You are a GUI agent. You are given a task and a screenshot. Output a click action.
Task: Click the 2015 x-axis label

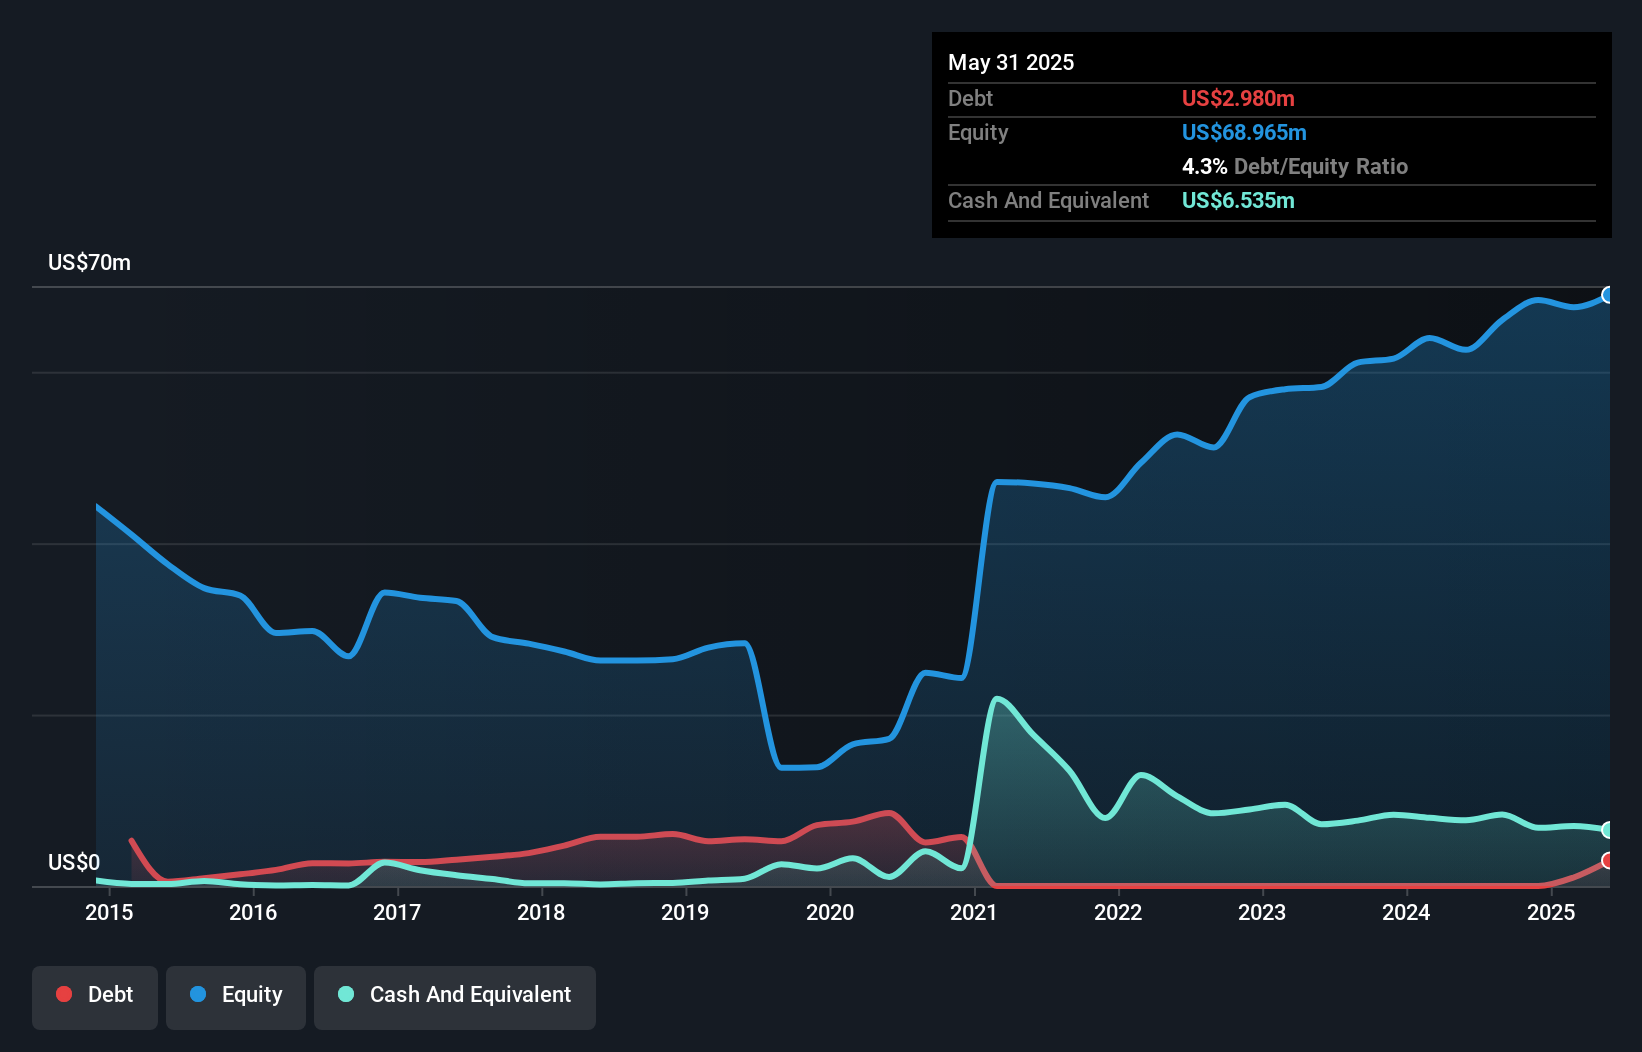109,912
